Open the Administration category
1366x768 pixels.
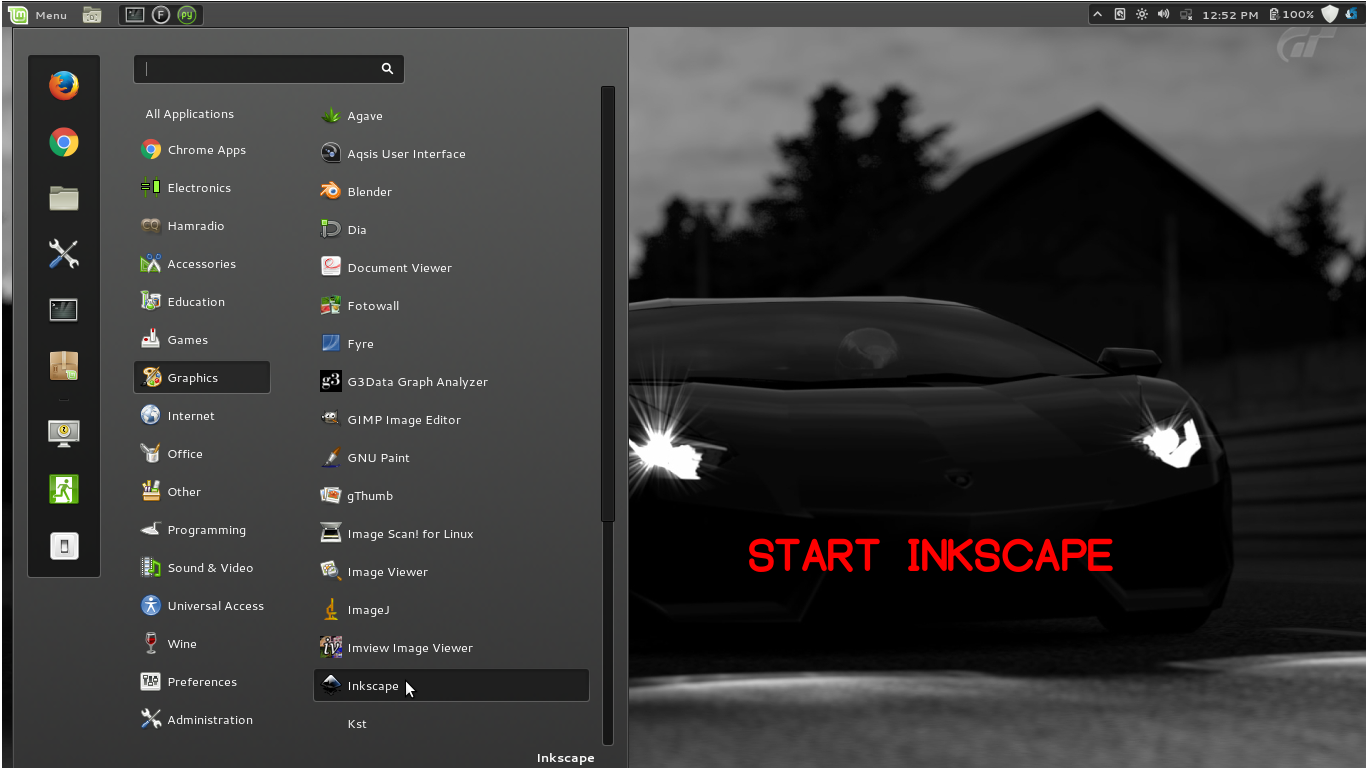(x=202, y=720)
